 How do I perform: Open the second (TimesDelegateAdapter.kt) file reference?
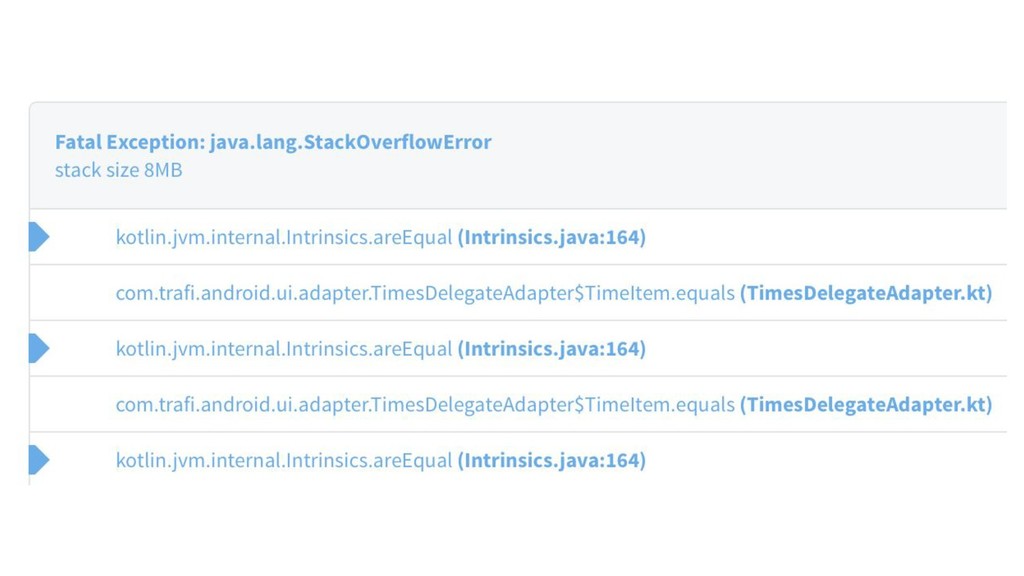(866, 404)
